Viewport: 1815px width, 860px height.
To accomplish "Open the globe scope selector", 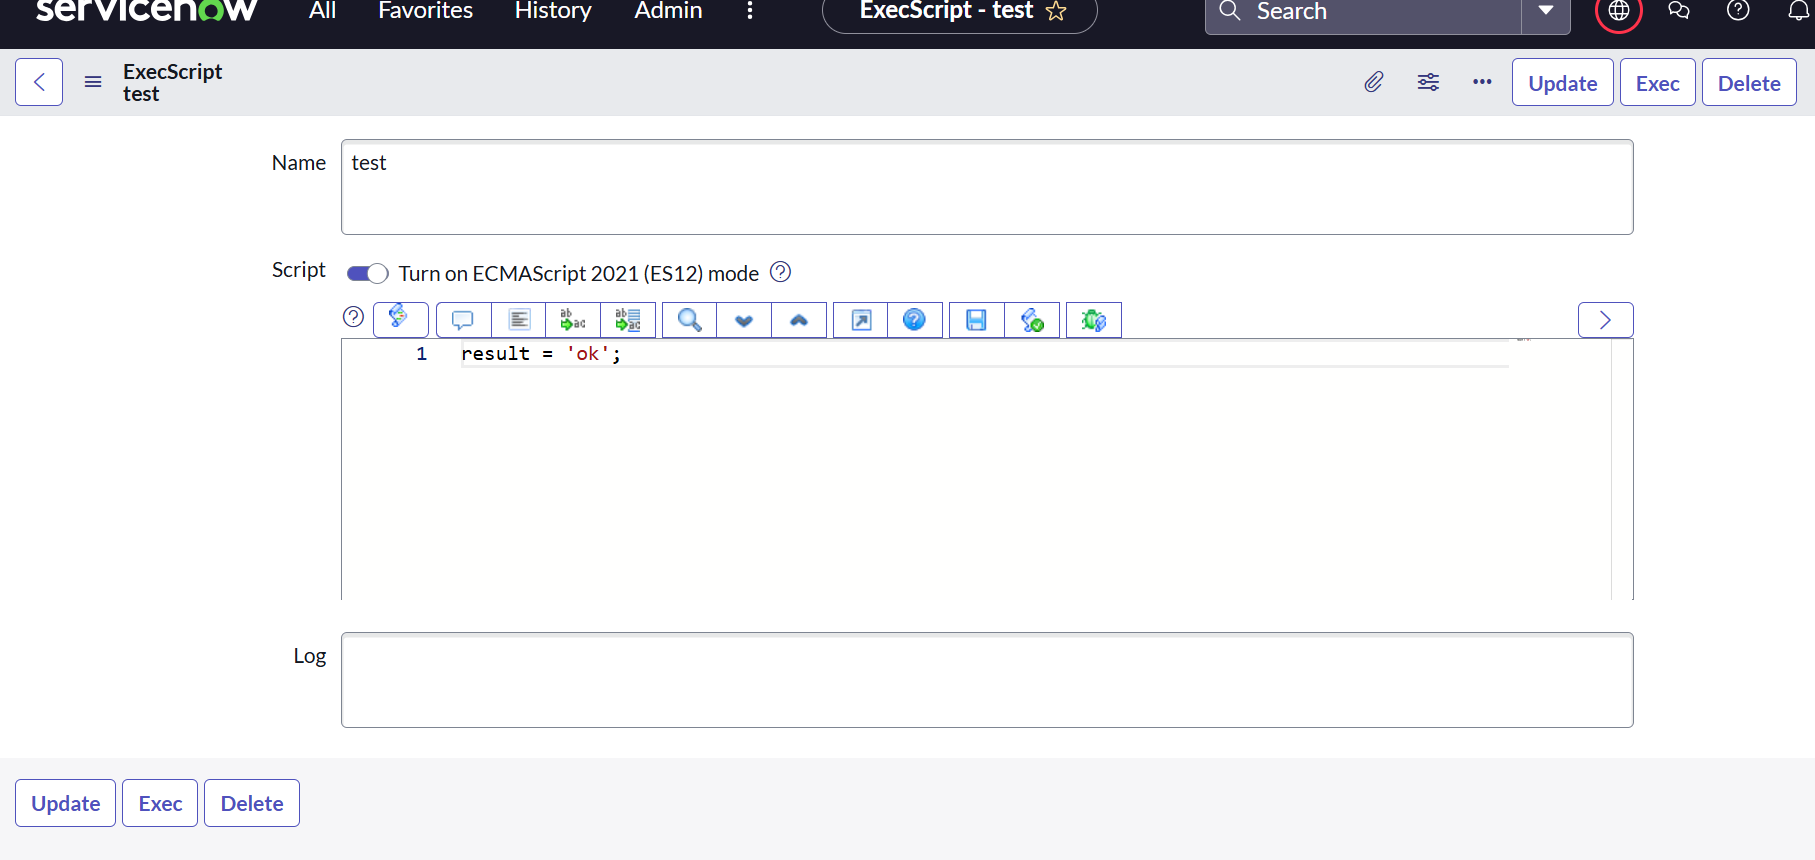I will (x=1619, y=11).
